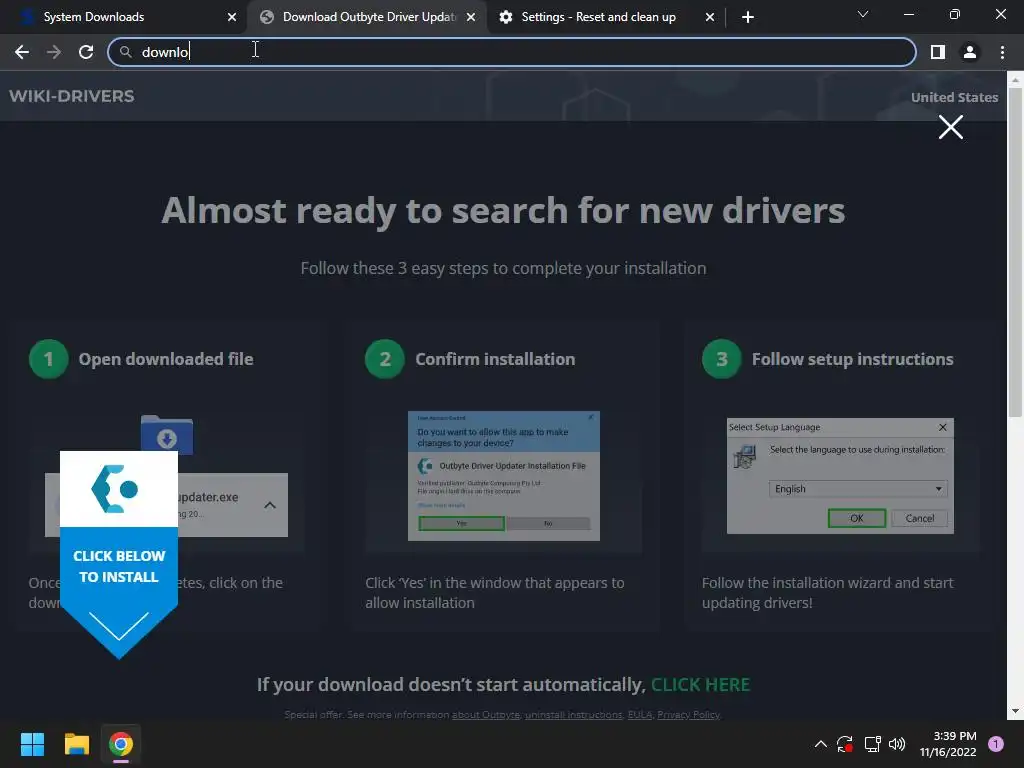
Task: Click the browser forward arrow
Action: (x=54, y=52)
